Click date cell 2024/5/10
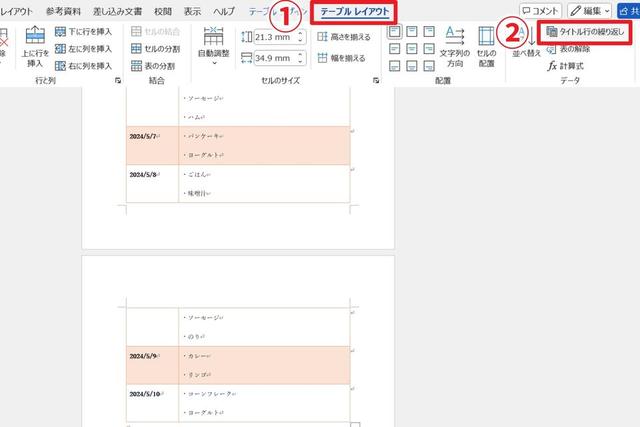Screen dimensions: 640x427 point(147,394)
